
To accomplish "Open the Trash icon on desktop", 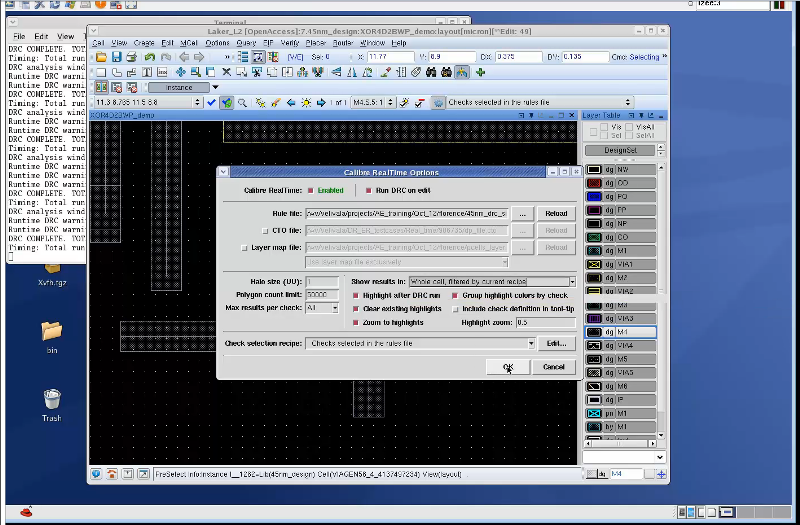I will click(x=52, y=405).
